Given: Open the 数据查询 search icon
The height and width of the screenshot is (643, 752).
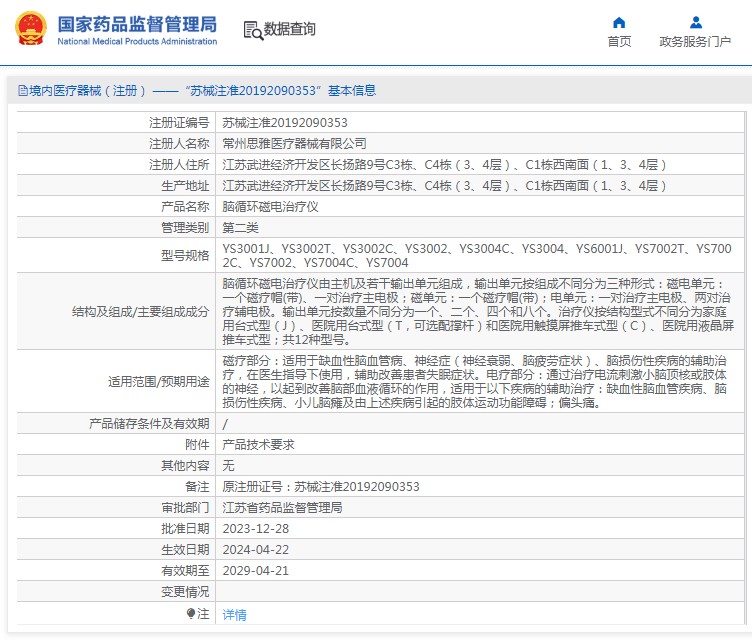Looking at the screenshot, I should [253, 30].
